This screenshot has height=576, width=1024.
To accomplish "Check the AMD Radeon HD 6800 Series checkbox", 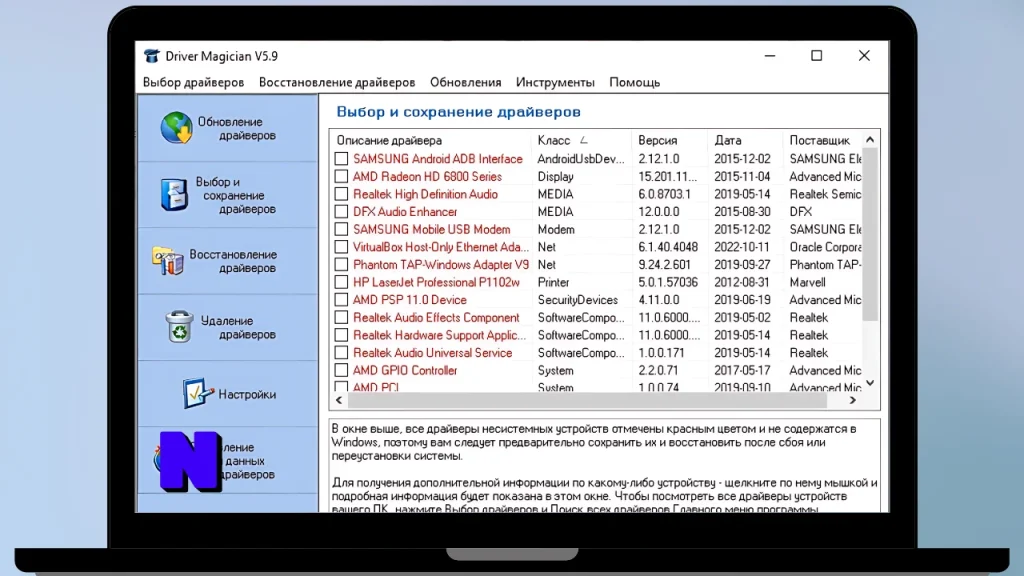I will (x=341, y=176).
